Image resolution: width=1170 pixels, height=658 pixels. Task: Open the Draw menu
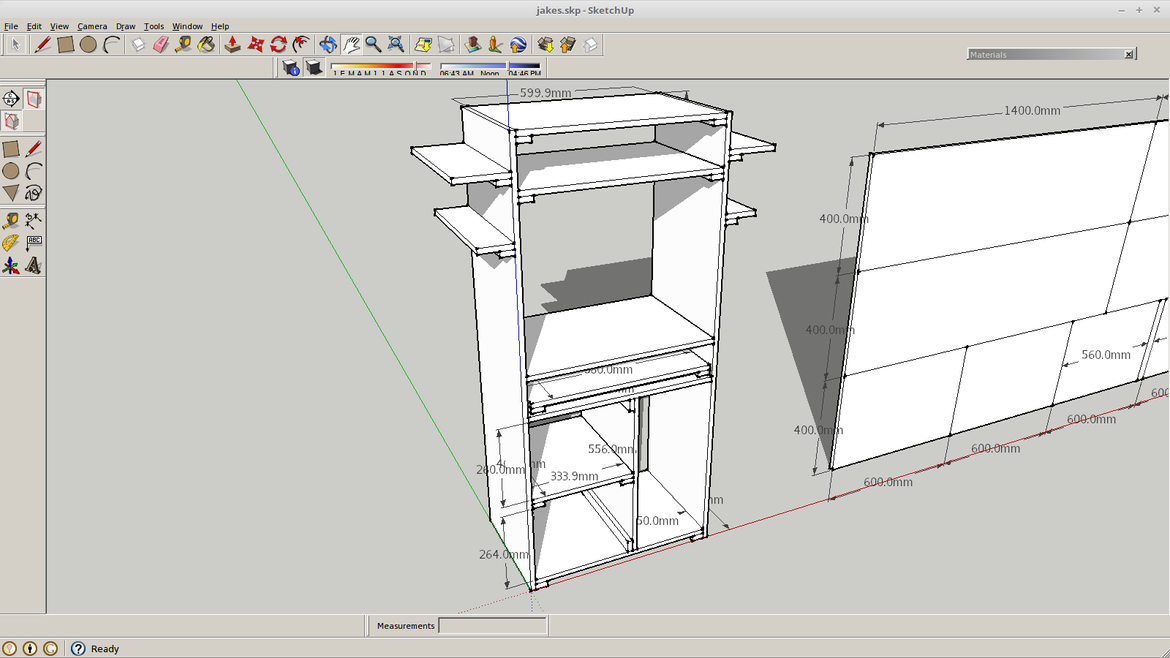pyautogui.click(x=125, y=26)
